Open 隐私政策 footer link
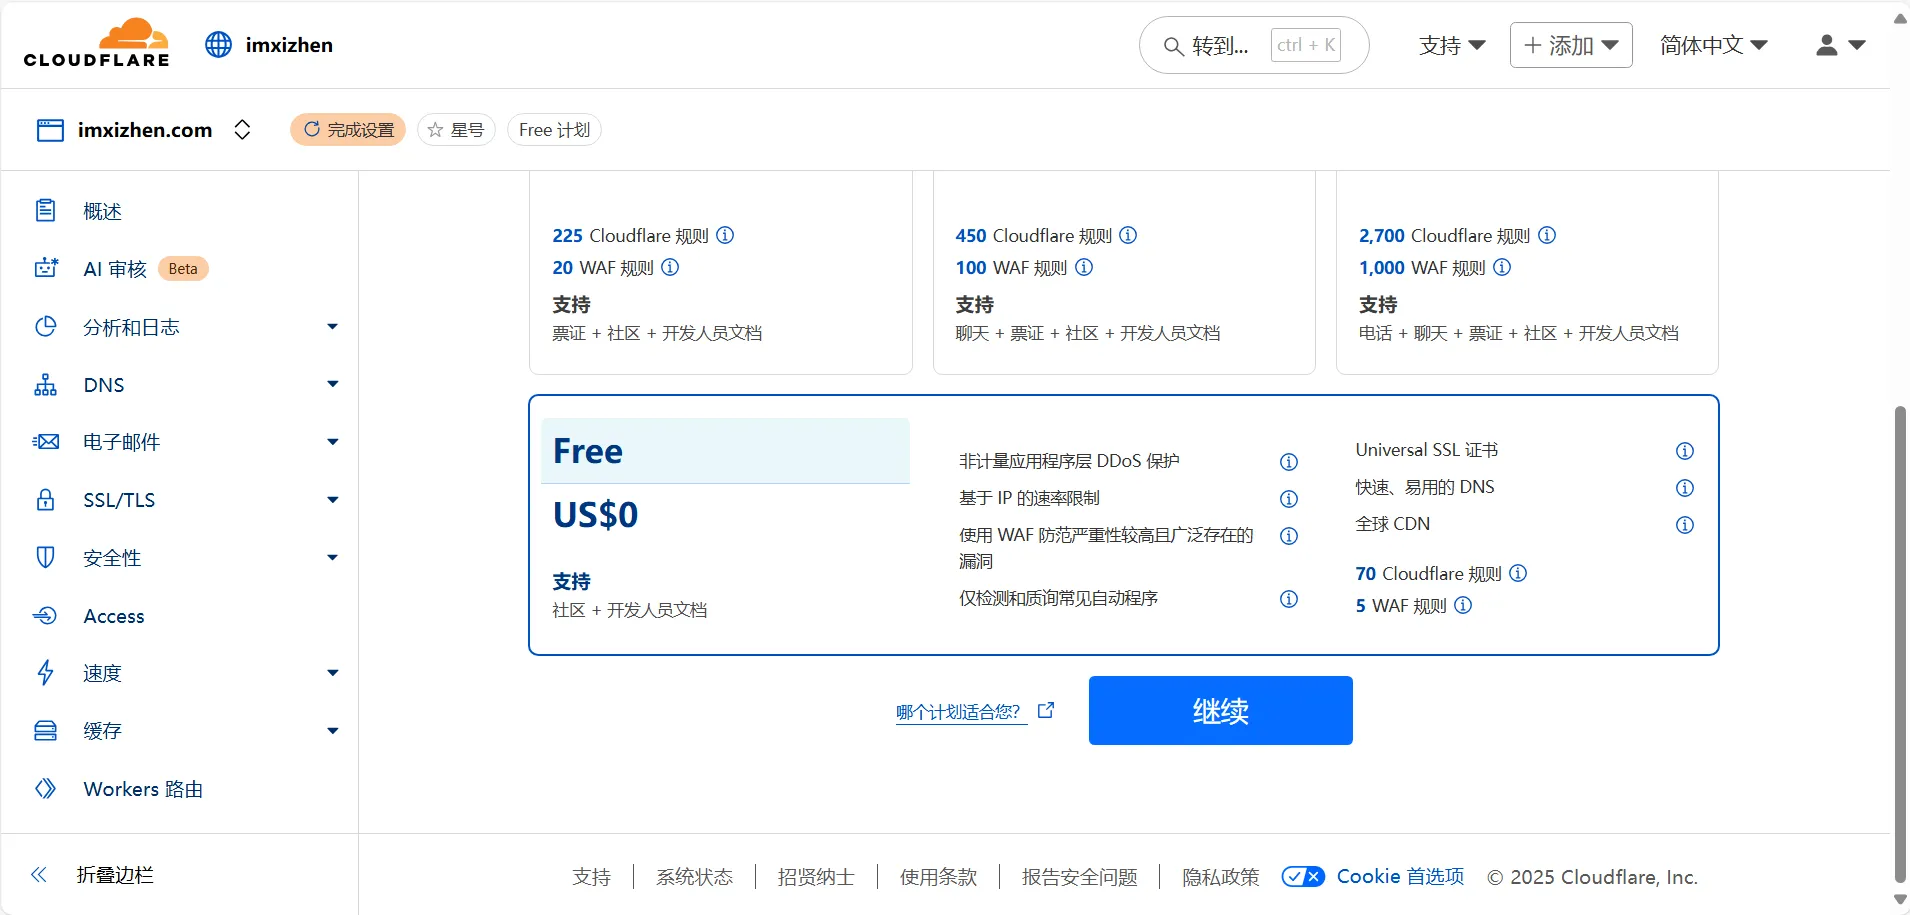Screen dimensions: 1910x915 (x=1220, y=877)
